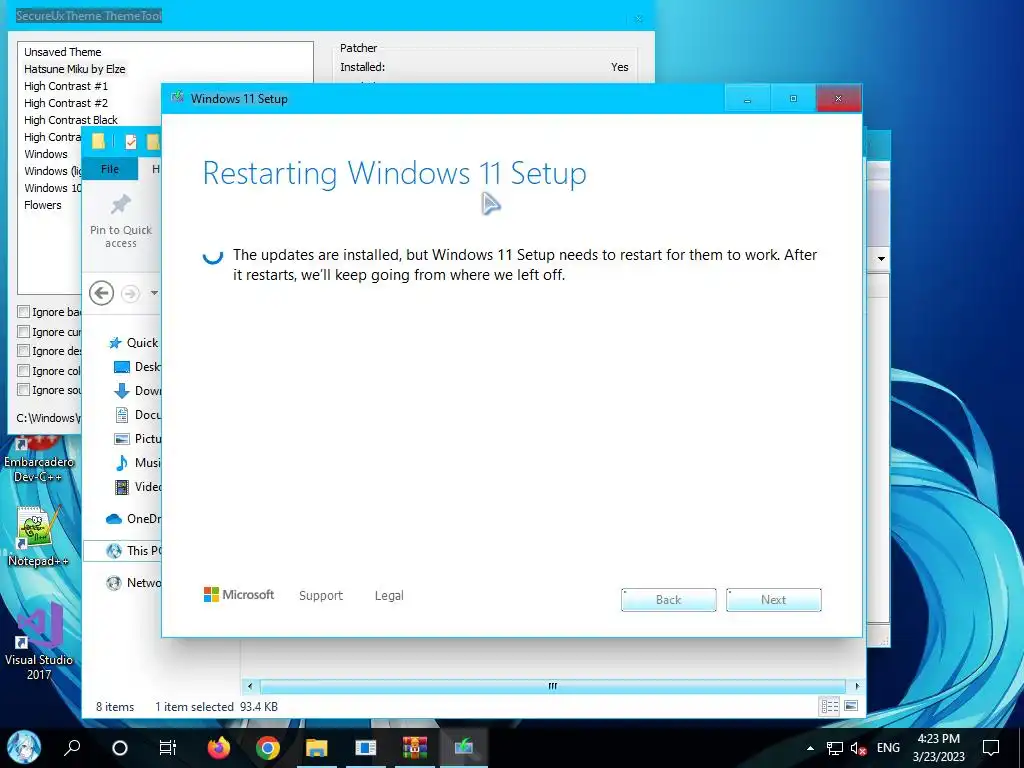Click the muted volume tray icon
1024x768 pixels.
click(858, 748)
